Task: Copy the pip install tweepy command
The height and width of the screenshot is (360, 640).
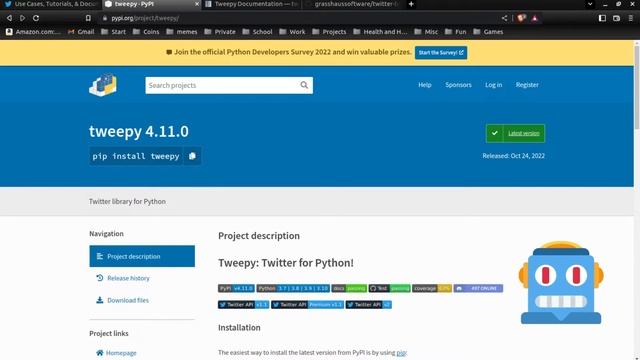Action: coord(192,156)
